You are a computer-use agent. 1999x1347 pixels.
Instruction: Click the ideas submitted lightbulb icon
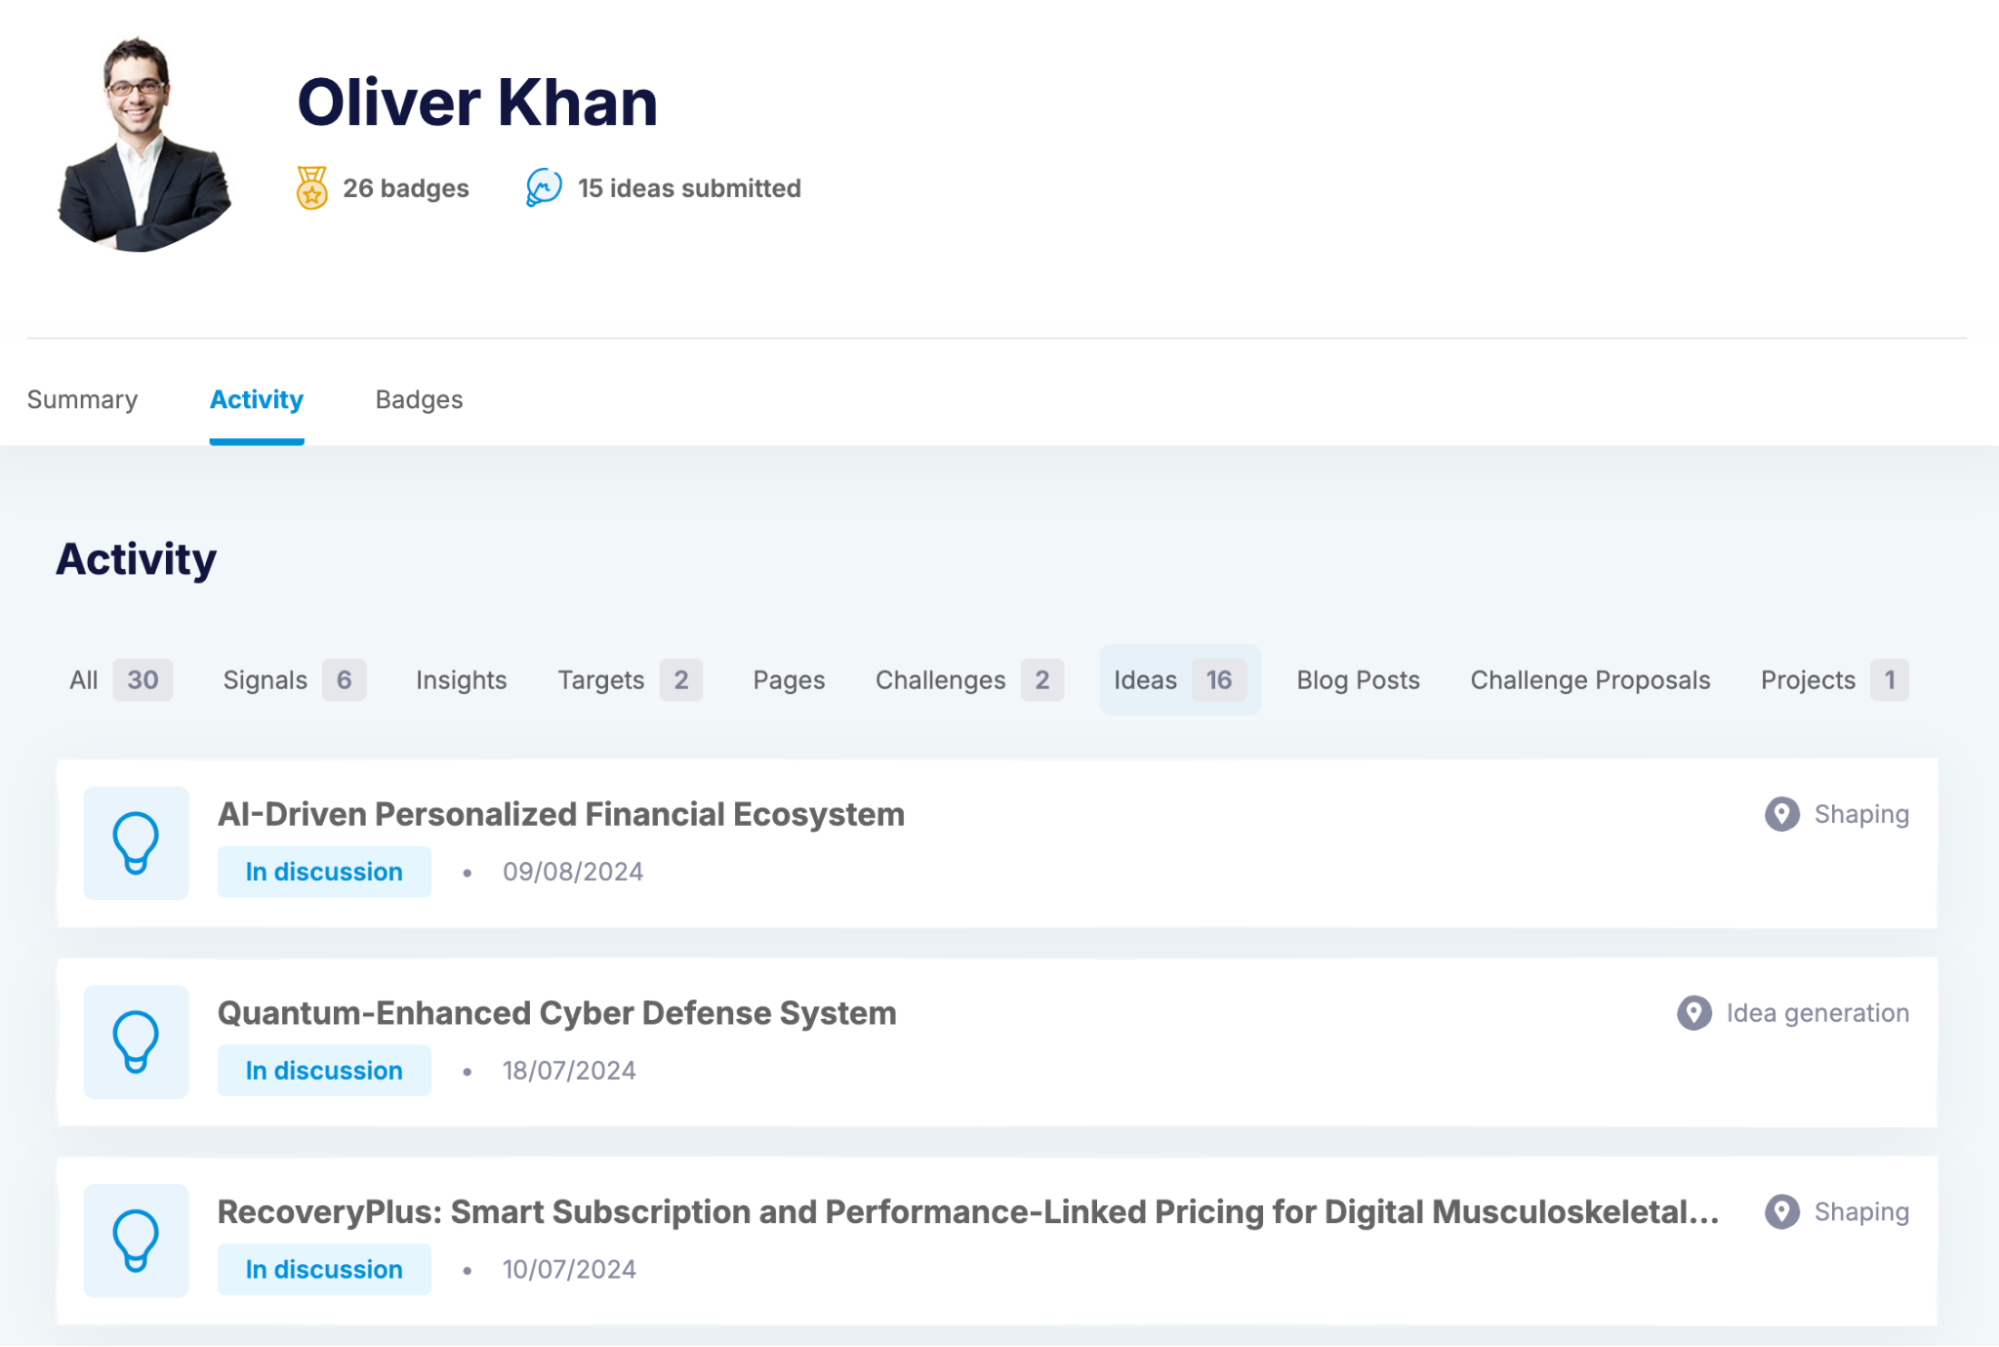tap(543, 188)
